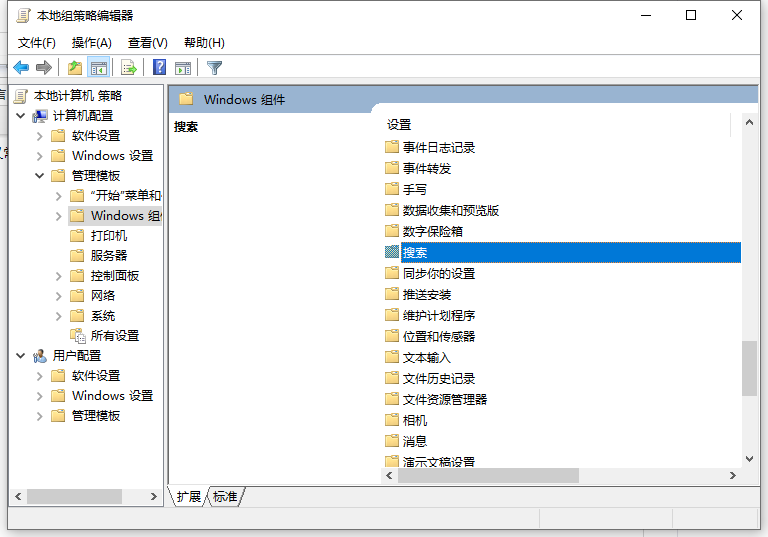Expand the 系统 node in the tree
This screenshot has height=537, width=768.
[x=59, y=316]
